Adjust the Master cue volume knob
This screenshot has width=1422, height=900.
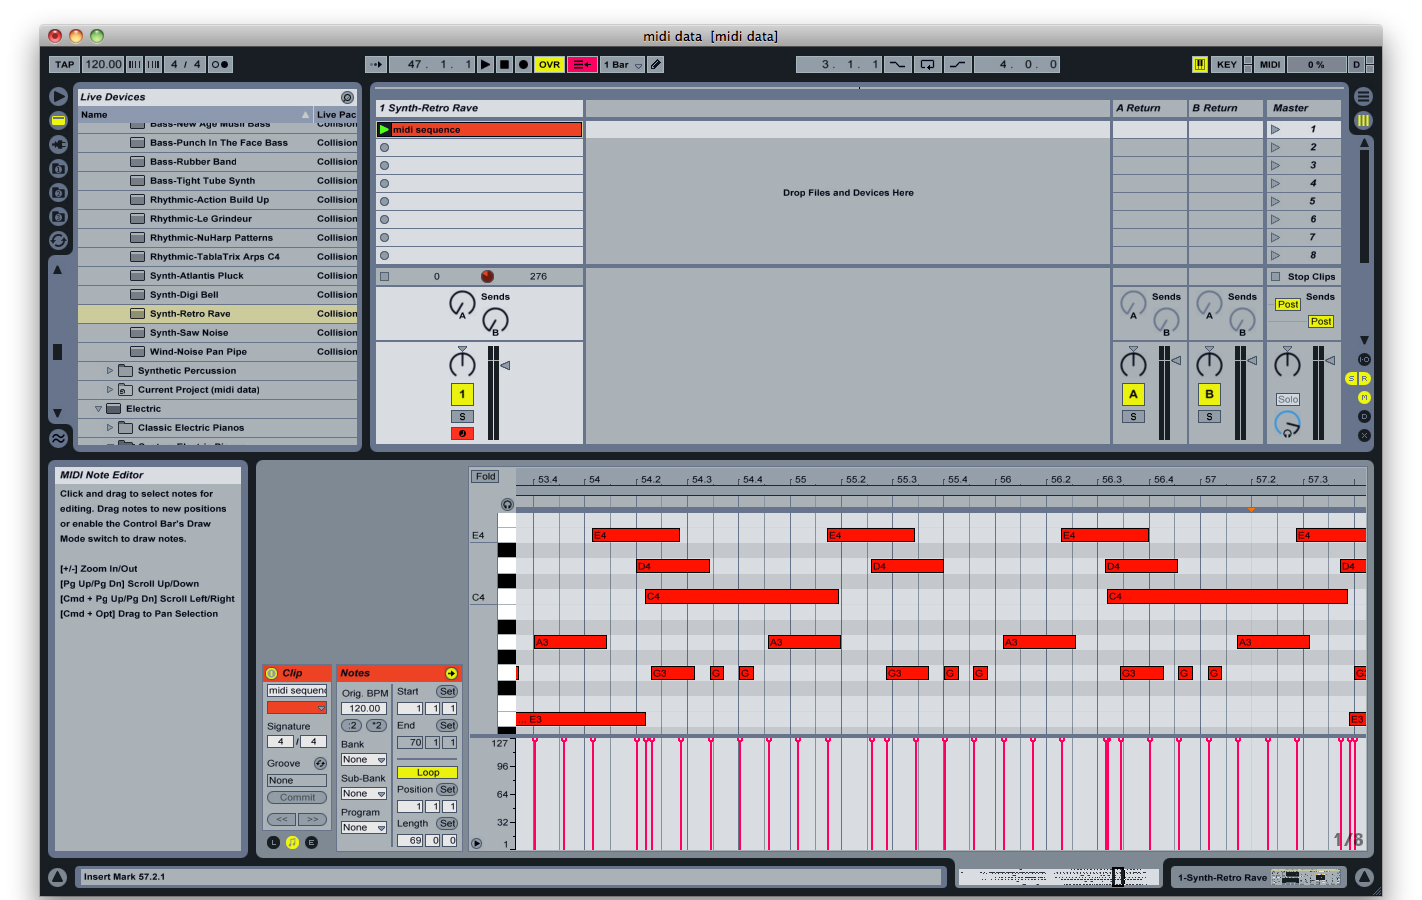click(1288, 424)
